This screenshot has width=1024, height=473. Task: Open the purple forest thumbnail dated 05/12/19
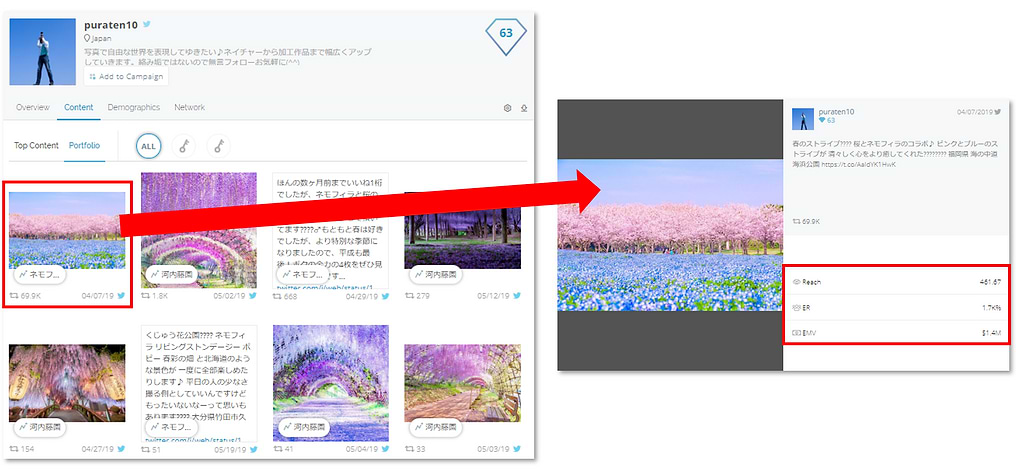462,230
